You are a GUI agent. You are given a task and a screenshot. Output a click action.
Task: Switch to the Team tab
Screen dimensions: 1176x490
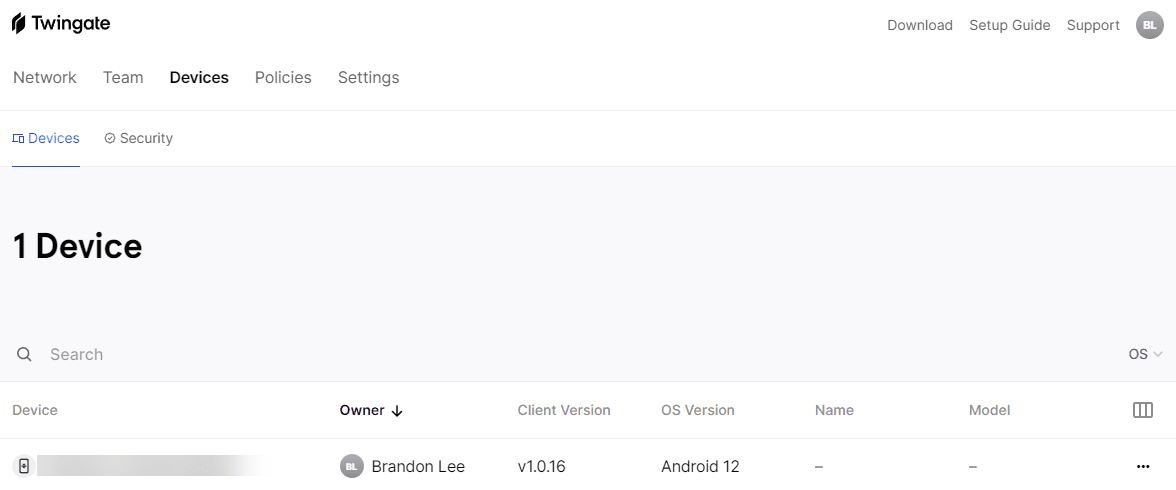(x=123, y=77)
